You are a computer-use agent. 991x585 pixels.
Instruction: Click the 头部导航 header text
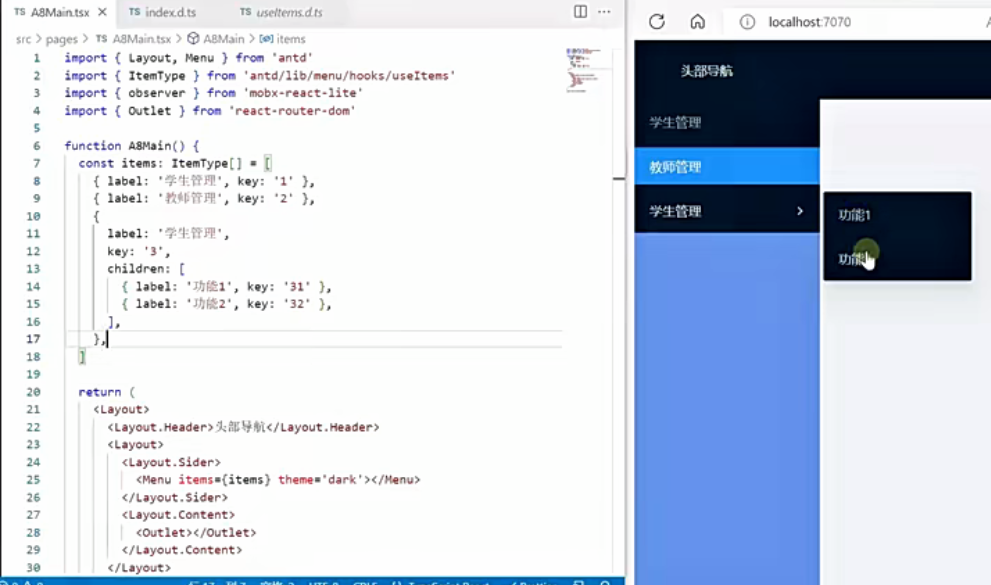coord(707,71)
